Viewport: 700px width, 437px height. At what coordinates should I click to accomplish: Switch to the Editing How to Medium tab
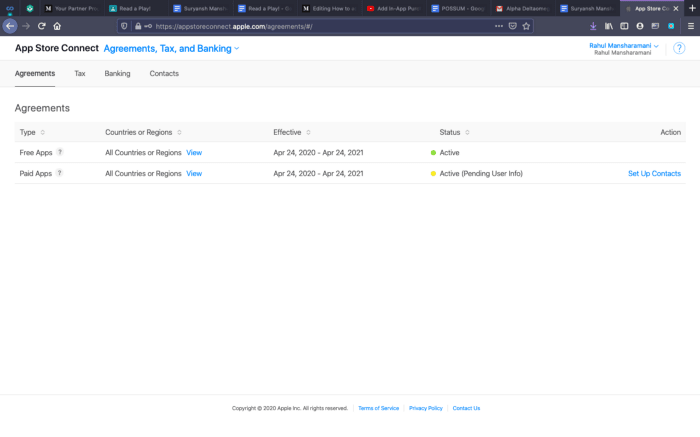click(329, 8)
